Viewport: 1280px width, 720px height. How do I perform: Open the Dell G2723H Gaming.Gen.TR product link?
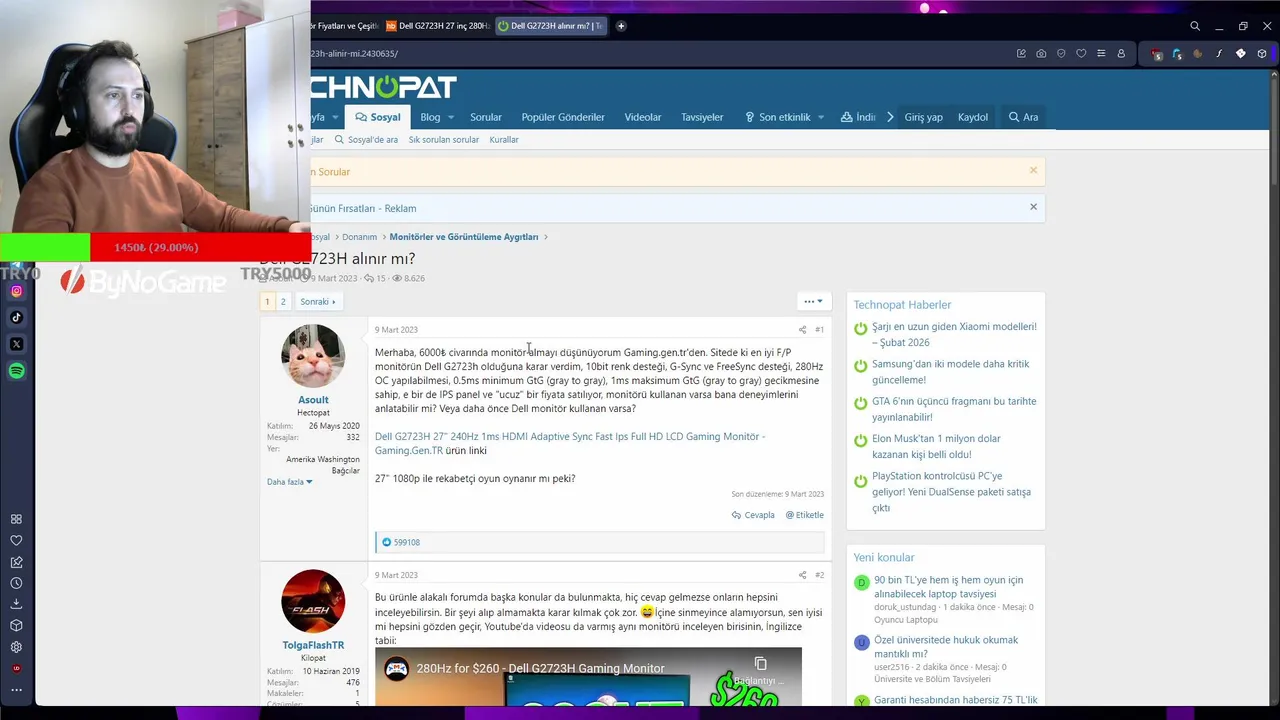click(570, 444)
